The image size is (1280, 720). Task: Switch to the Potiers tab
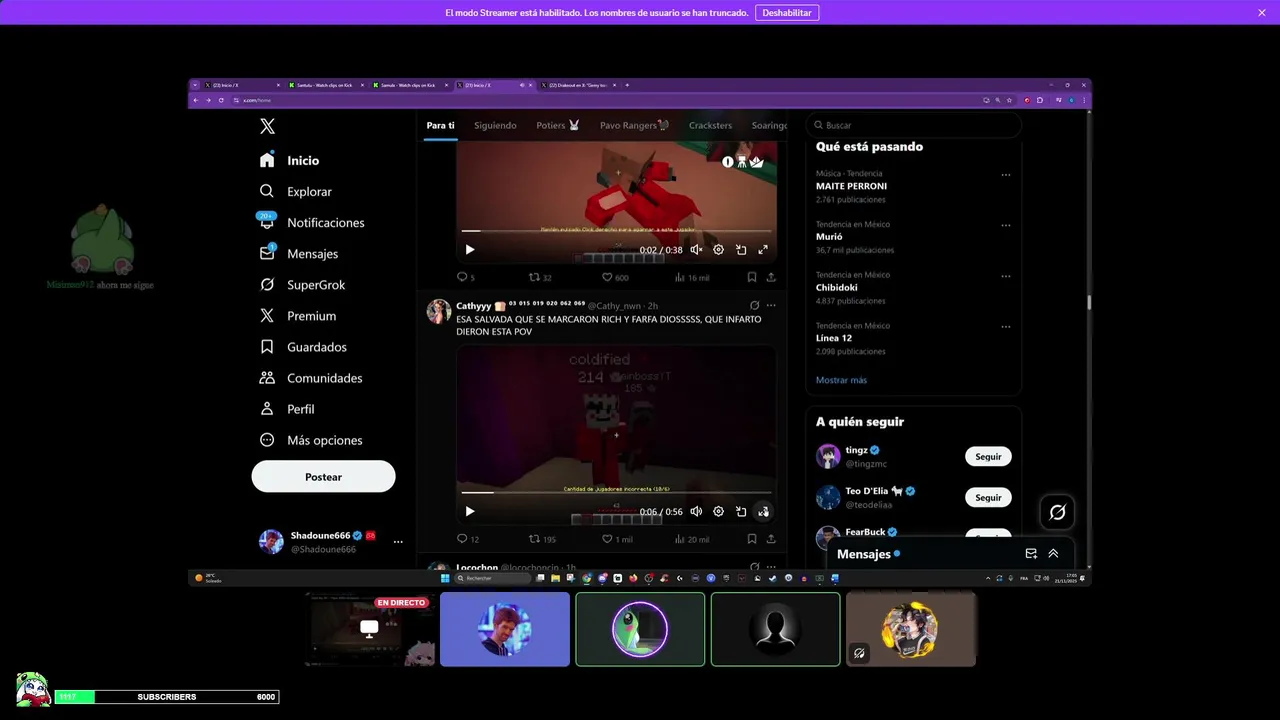[x=558, y=125]
